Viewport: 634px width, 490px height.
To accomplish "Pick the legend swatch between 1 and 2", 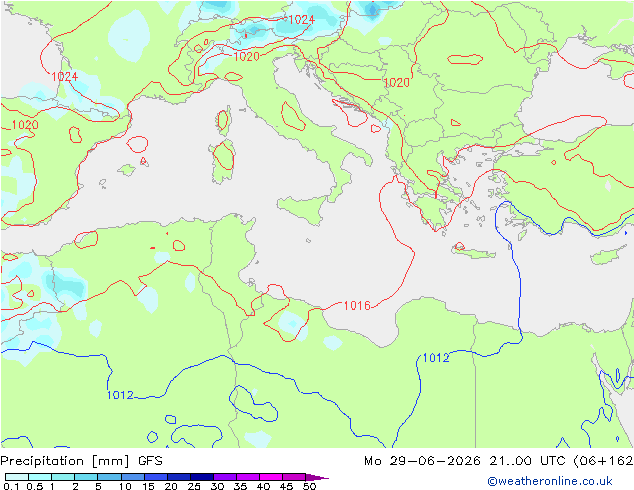I will (x=63, y=477).
